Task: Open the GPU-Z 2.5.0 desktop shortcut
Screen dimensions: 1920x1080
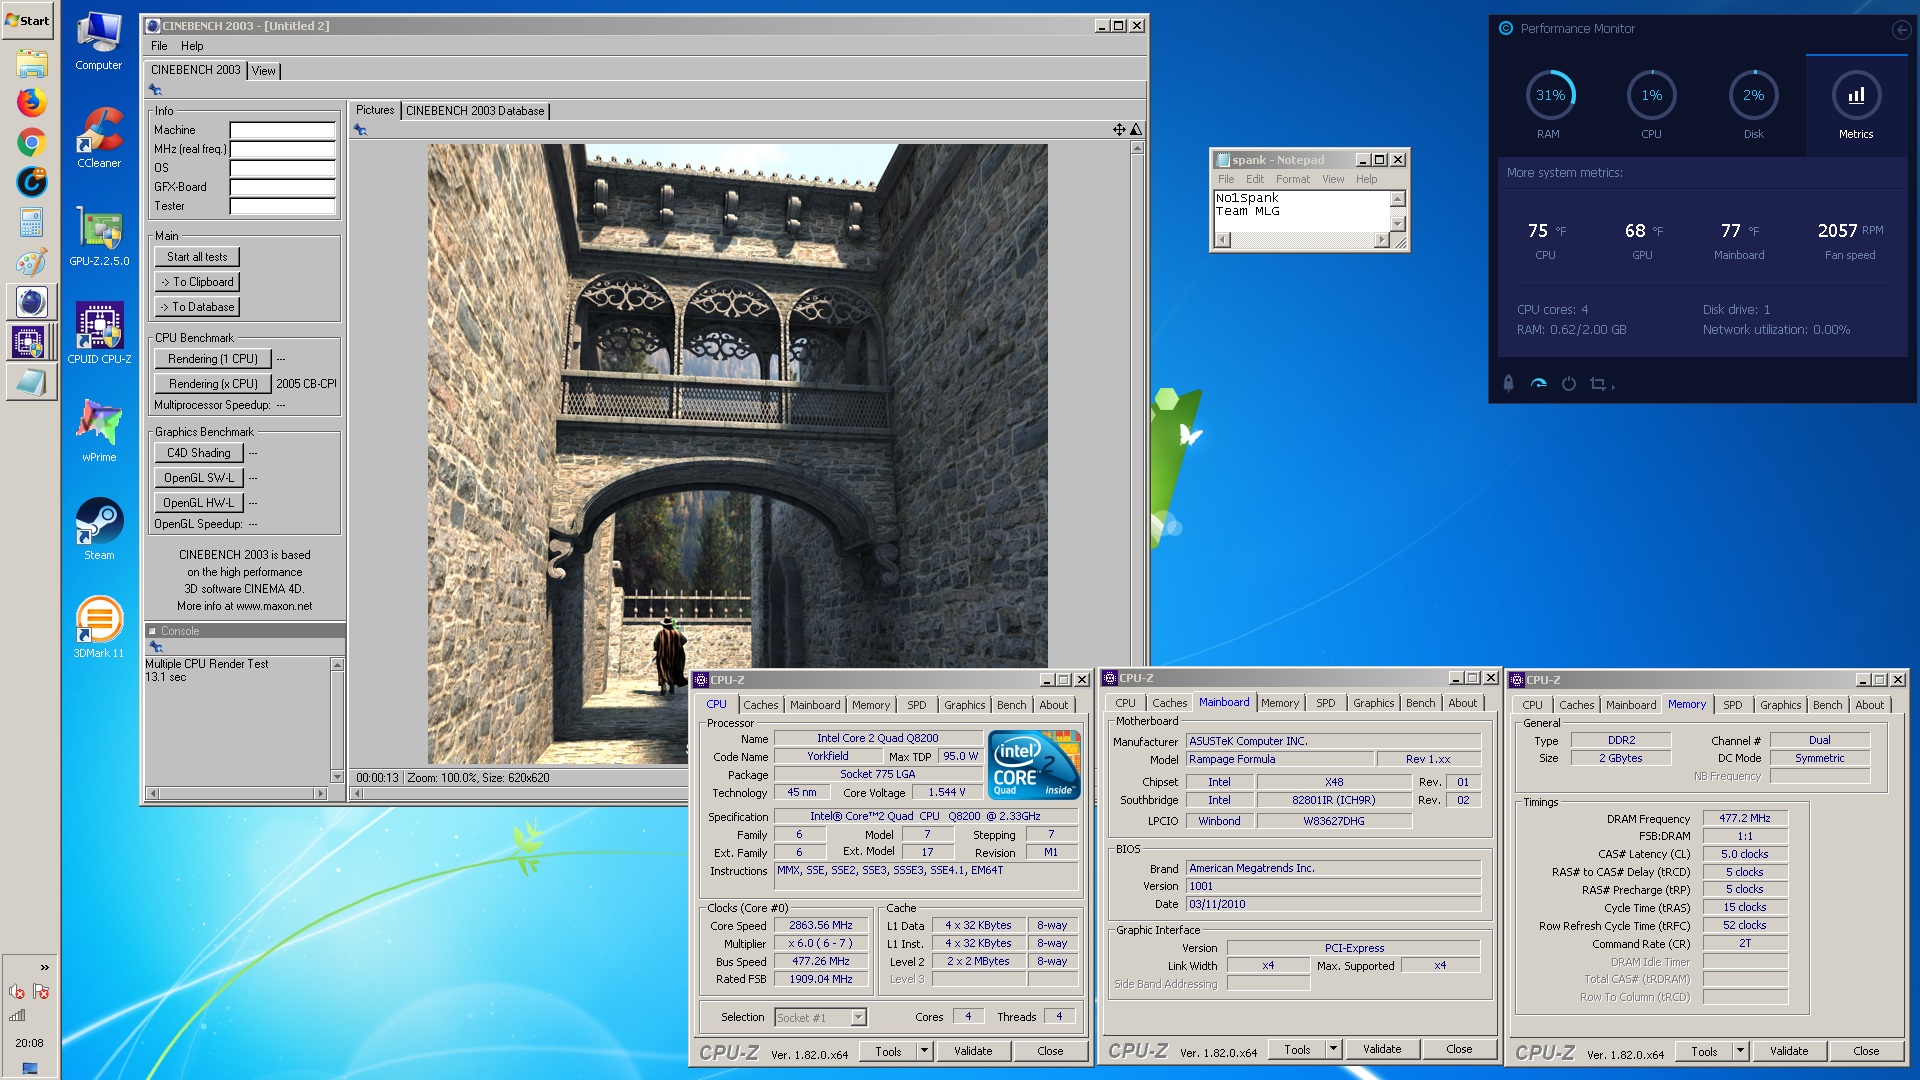Action: click(99, 236)
